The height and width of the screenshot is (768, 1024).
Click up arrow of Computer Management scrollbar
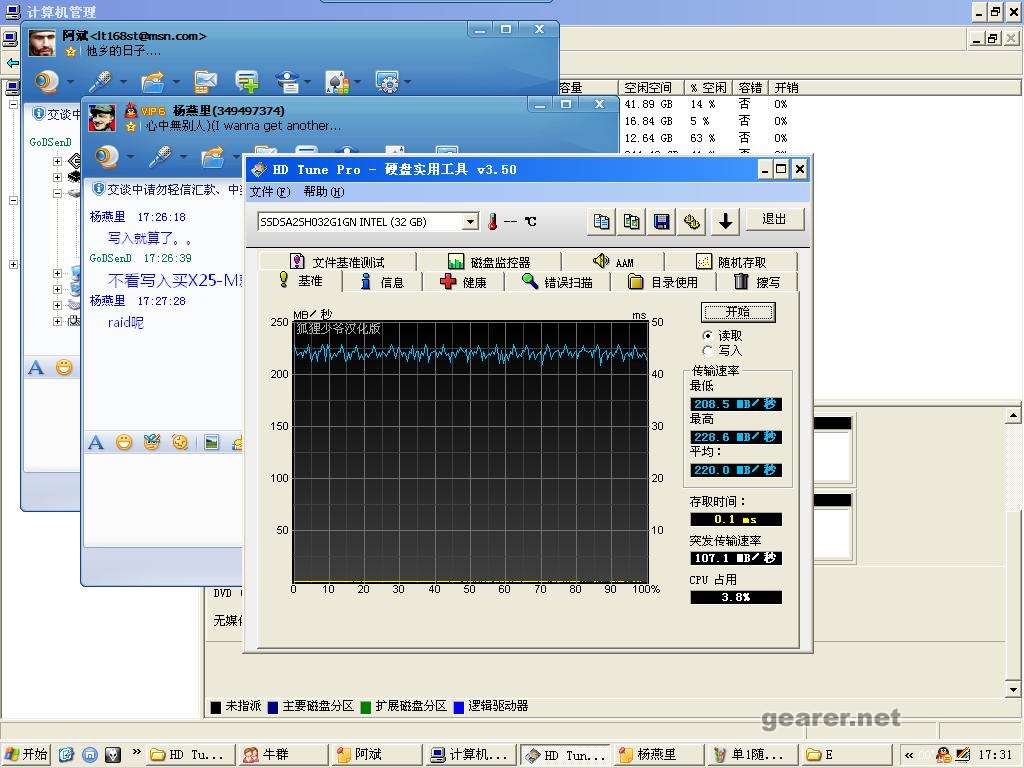(x=1014, y=415)
